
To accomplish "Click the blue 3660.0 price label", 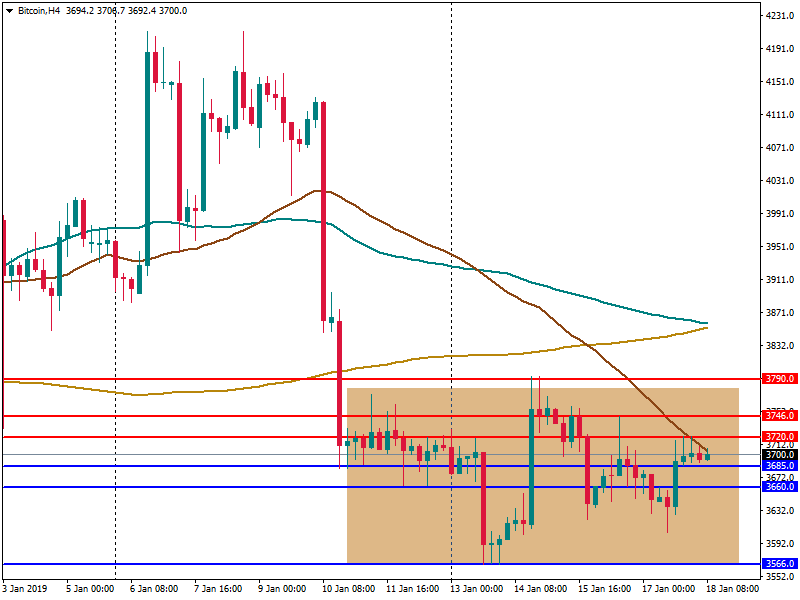I will 778,487.
